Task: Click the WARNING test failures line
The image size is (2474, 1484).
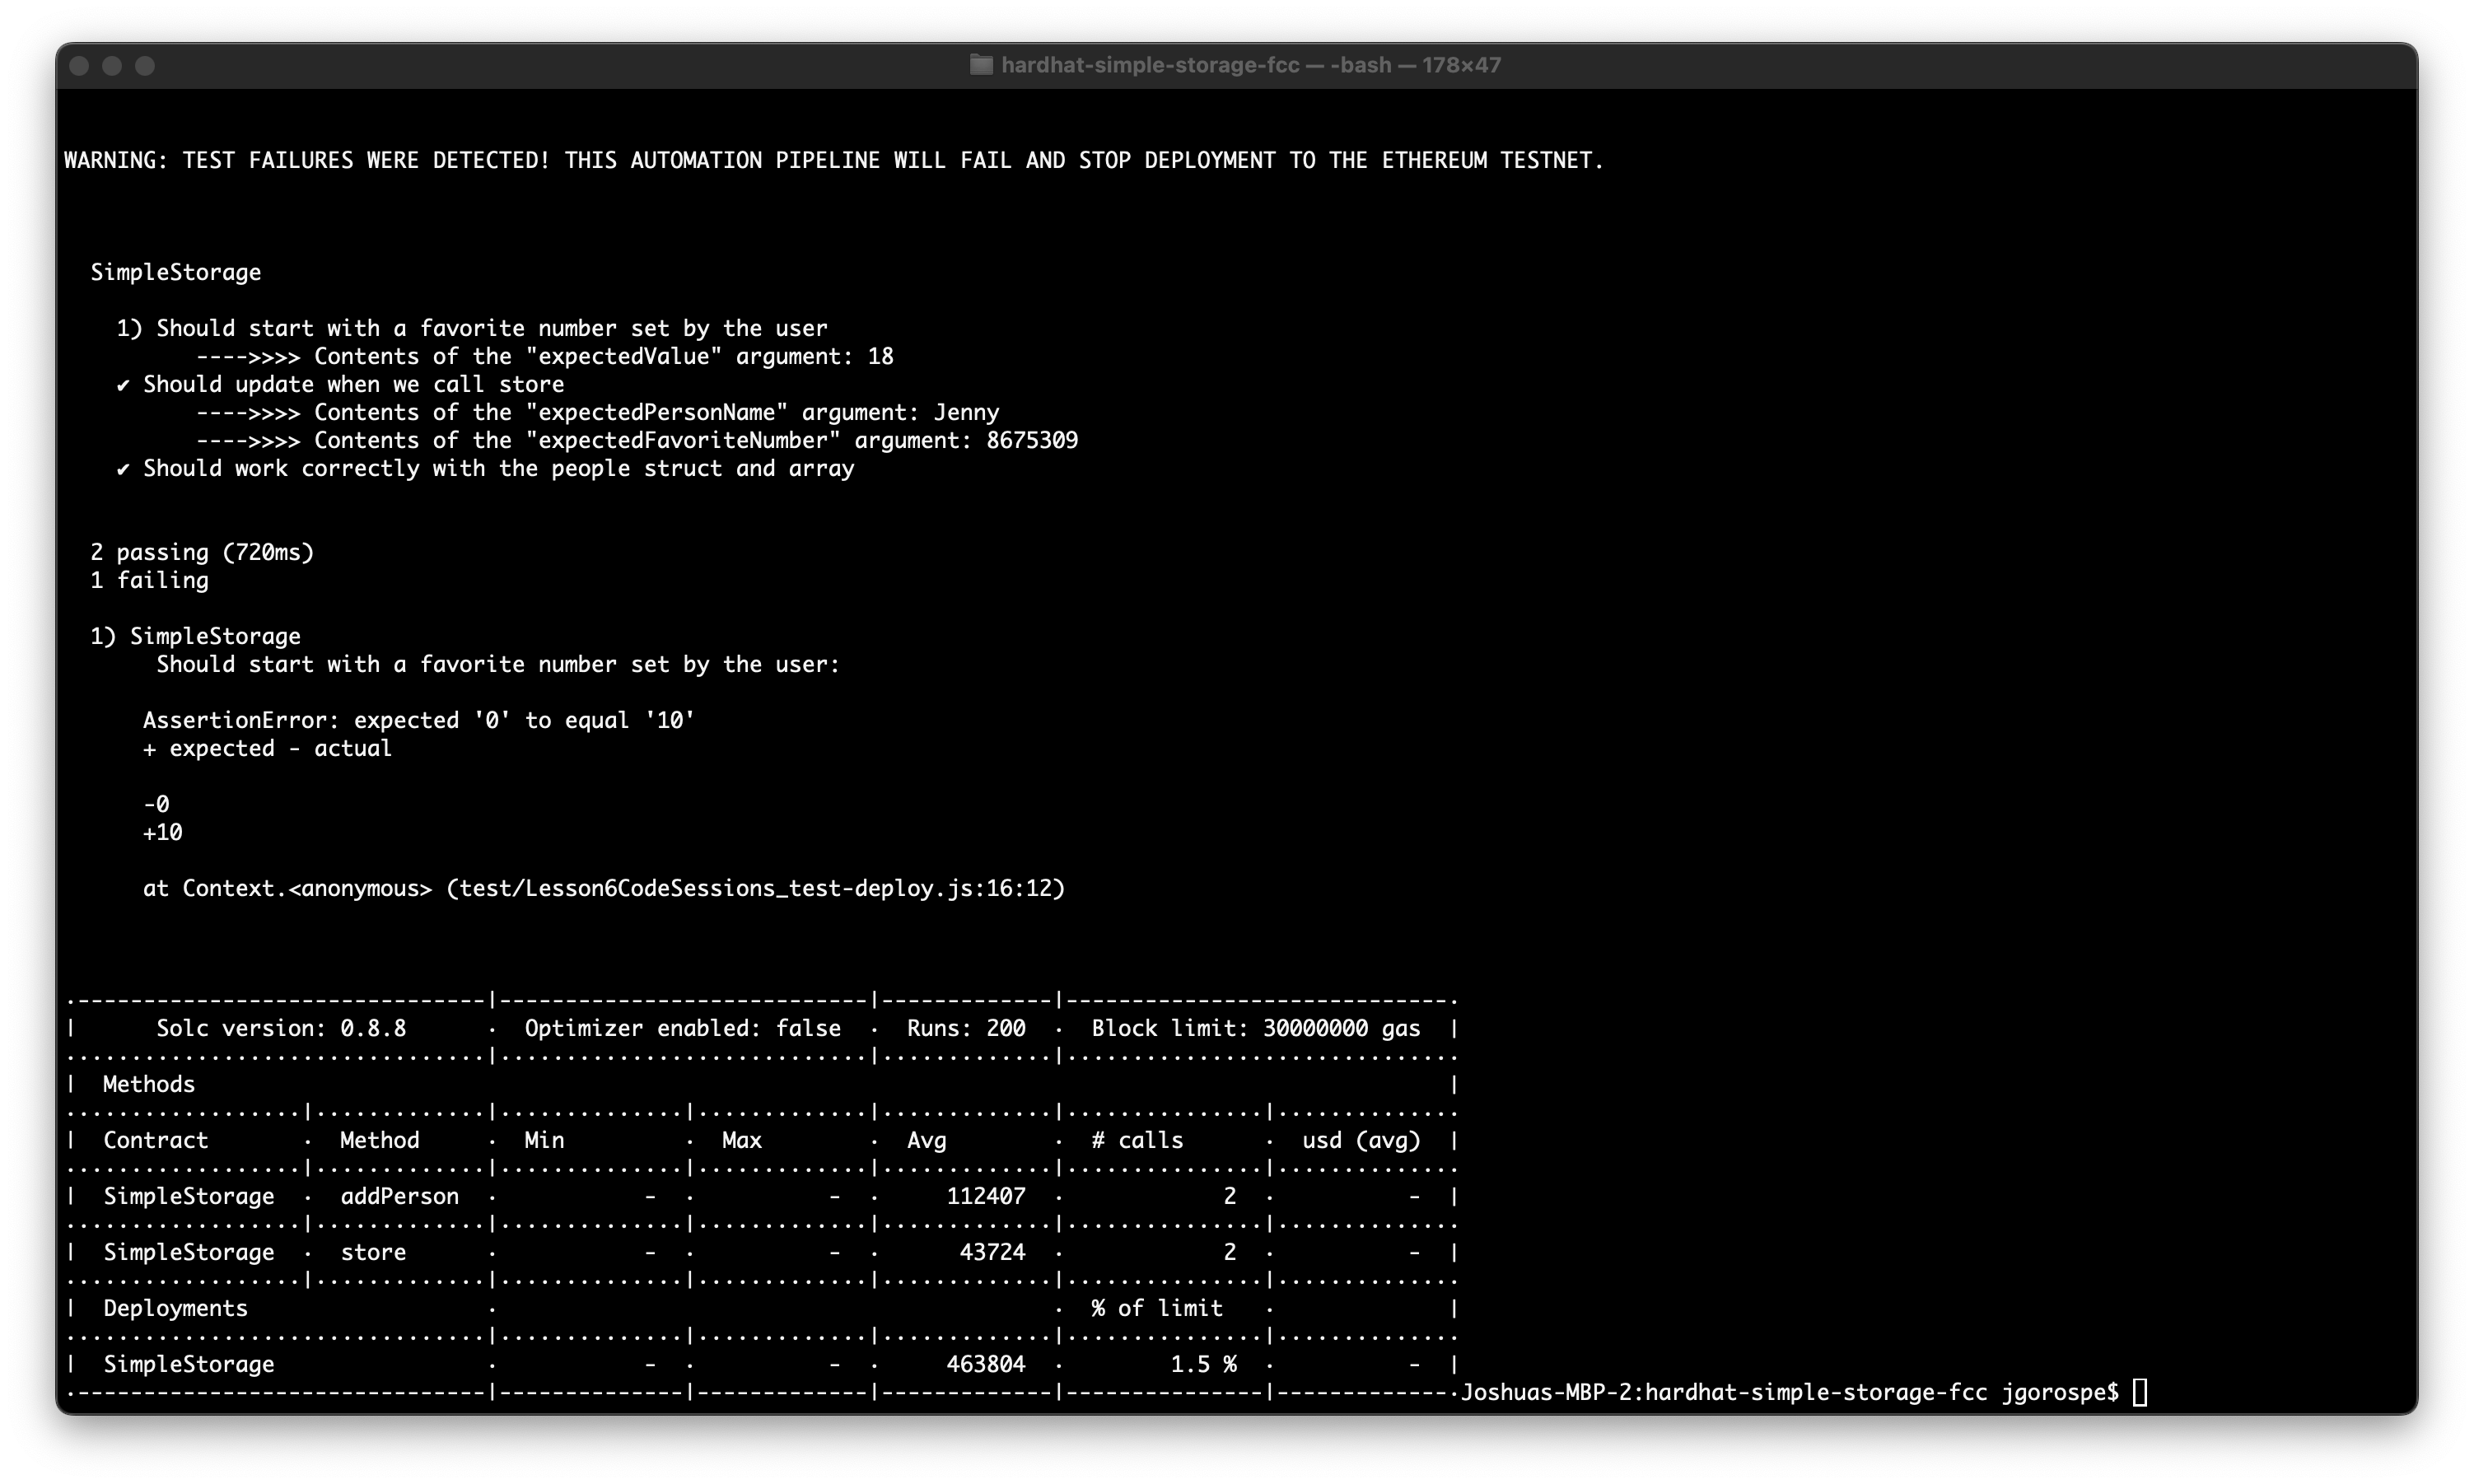Action: [x=833, y=160]
